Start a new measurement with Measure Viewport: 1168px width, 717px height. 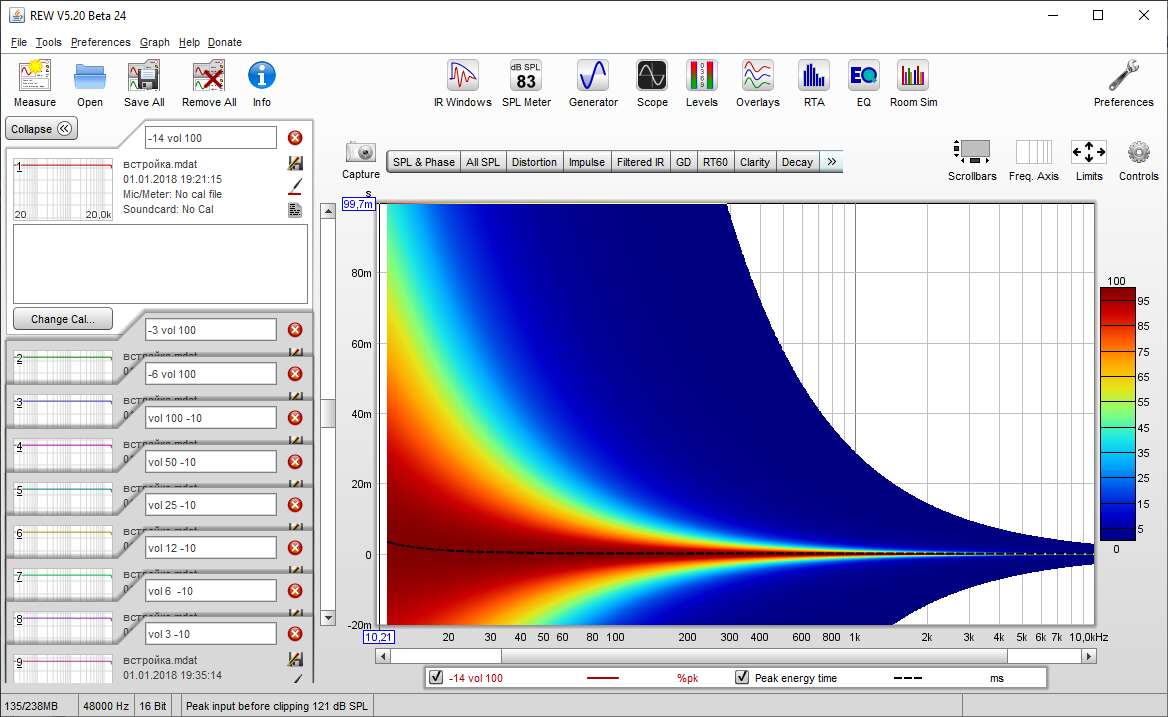(35, 83)
